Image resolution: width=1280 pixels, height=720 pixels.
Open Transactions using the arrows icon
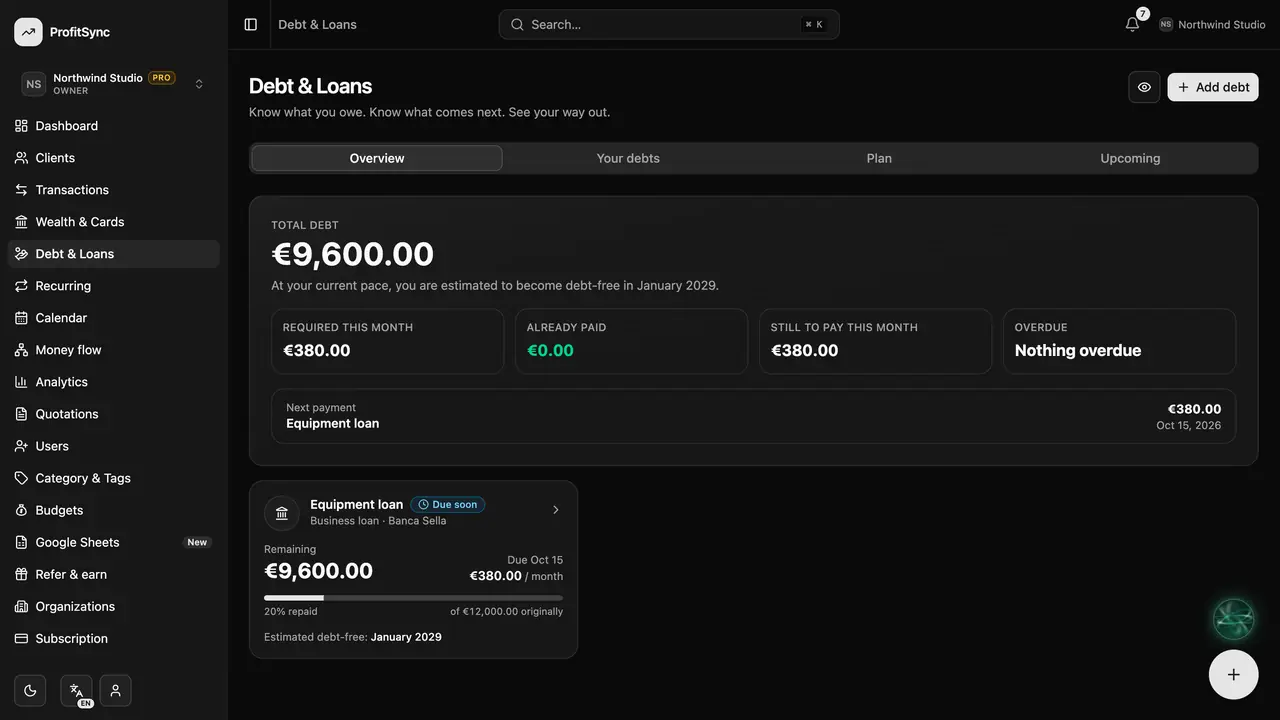21,190
